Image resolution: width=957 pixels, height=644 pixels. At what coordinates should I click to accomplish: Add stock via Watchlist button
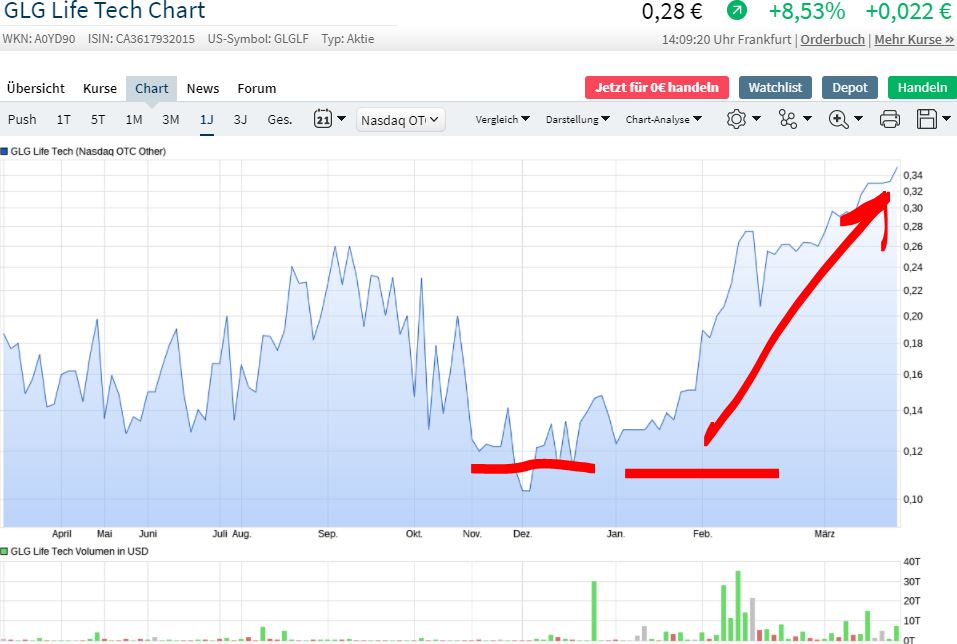(775, 87)
